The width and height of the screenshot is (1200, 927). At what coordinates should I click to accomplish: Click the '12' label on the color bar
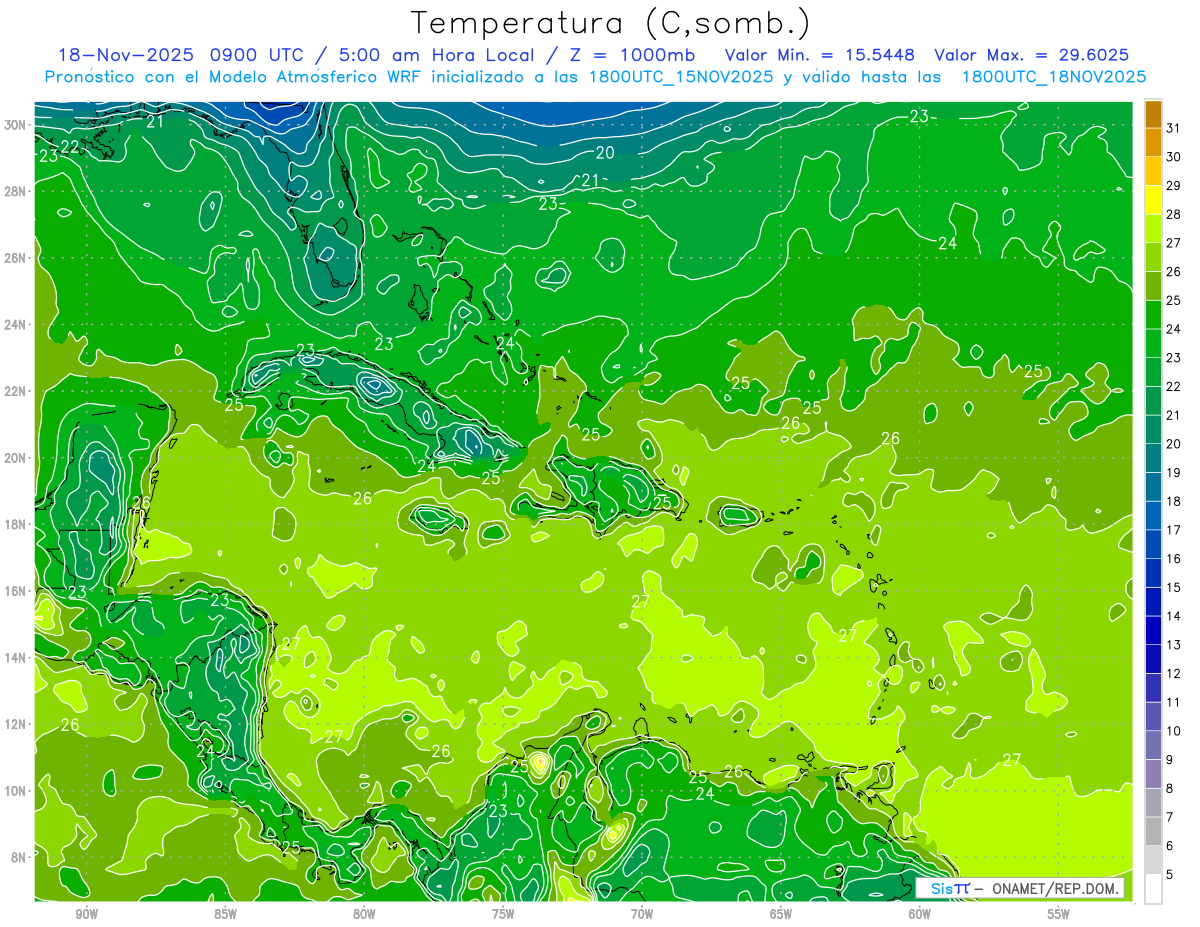click(1174, 673)
